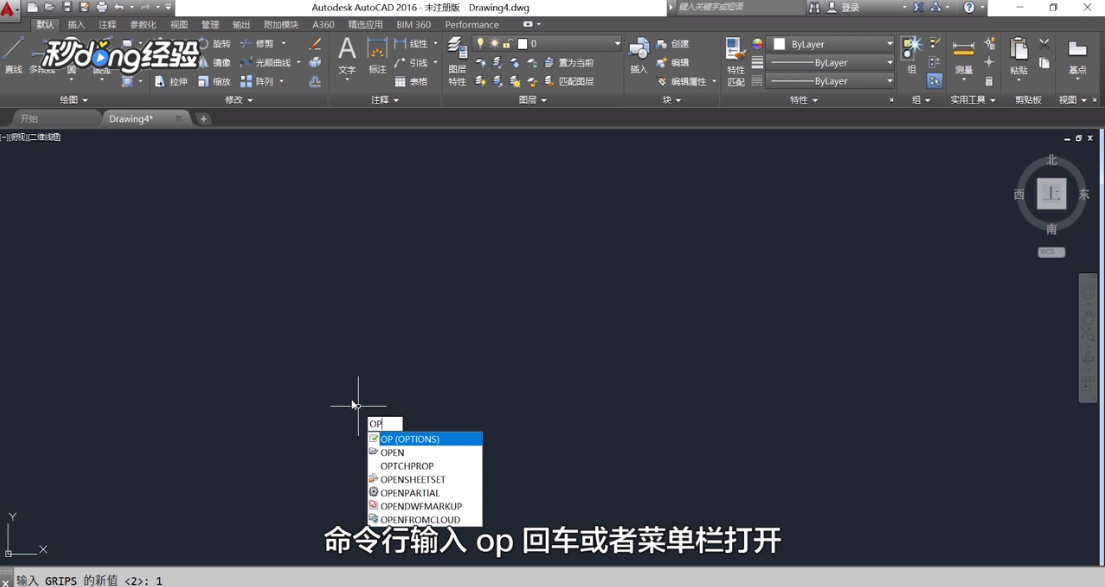This screenshot has height=587, width=1105.
Task: Select the 文字 (Text) tool
Action: [x=347, y=56]
